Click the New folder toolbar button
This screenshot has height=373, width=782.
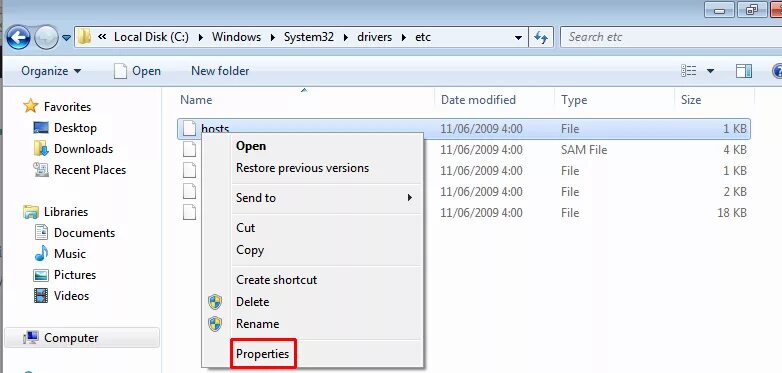pos(220,71)
